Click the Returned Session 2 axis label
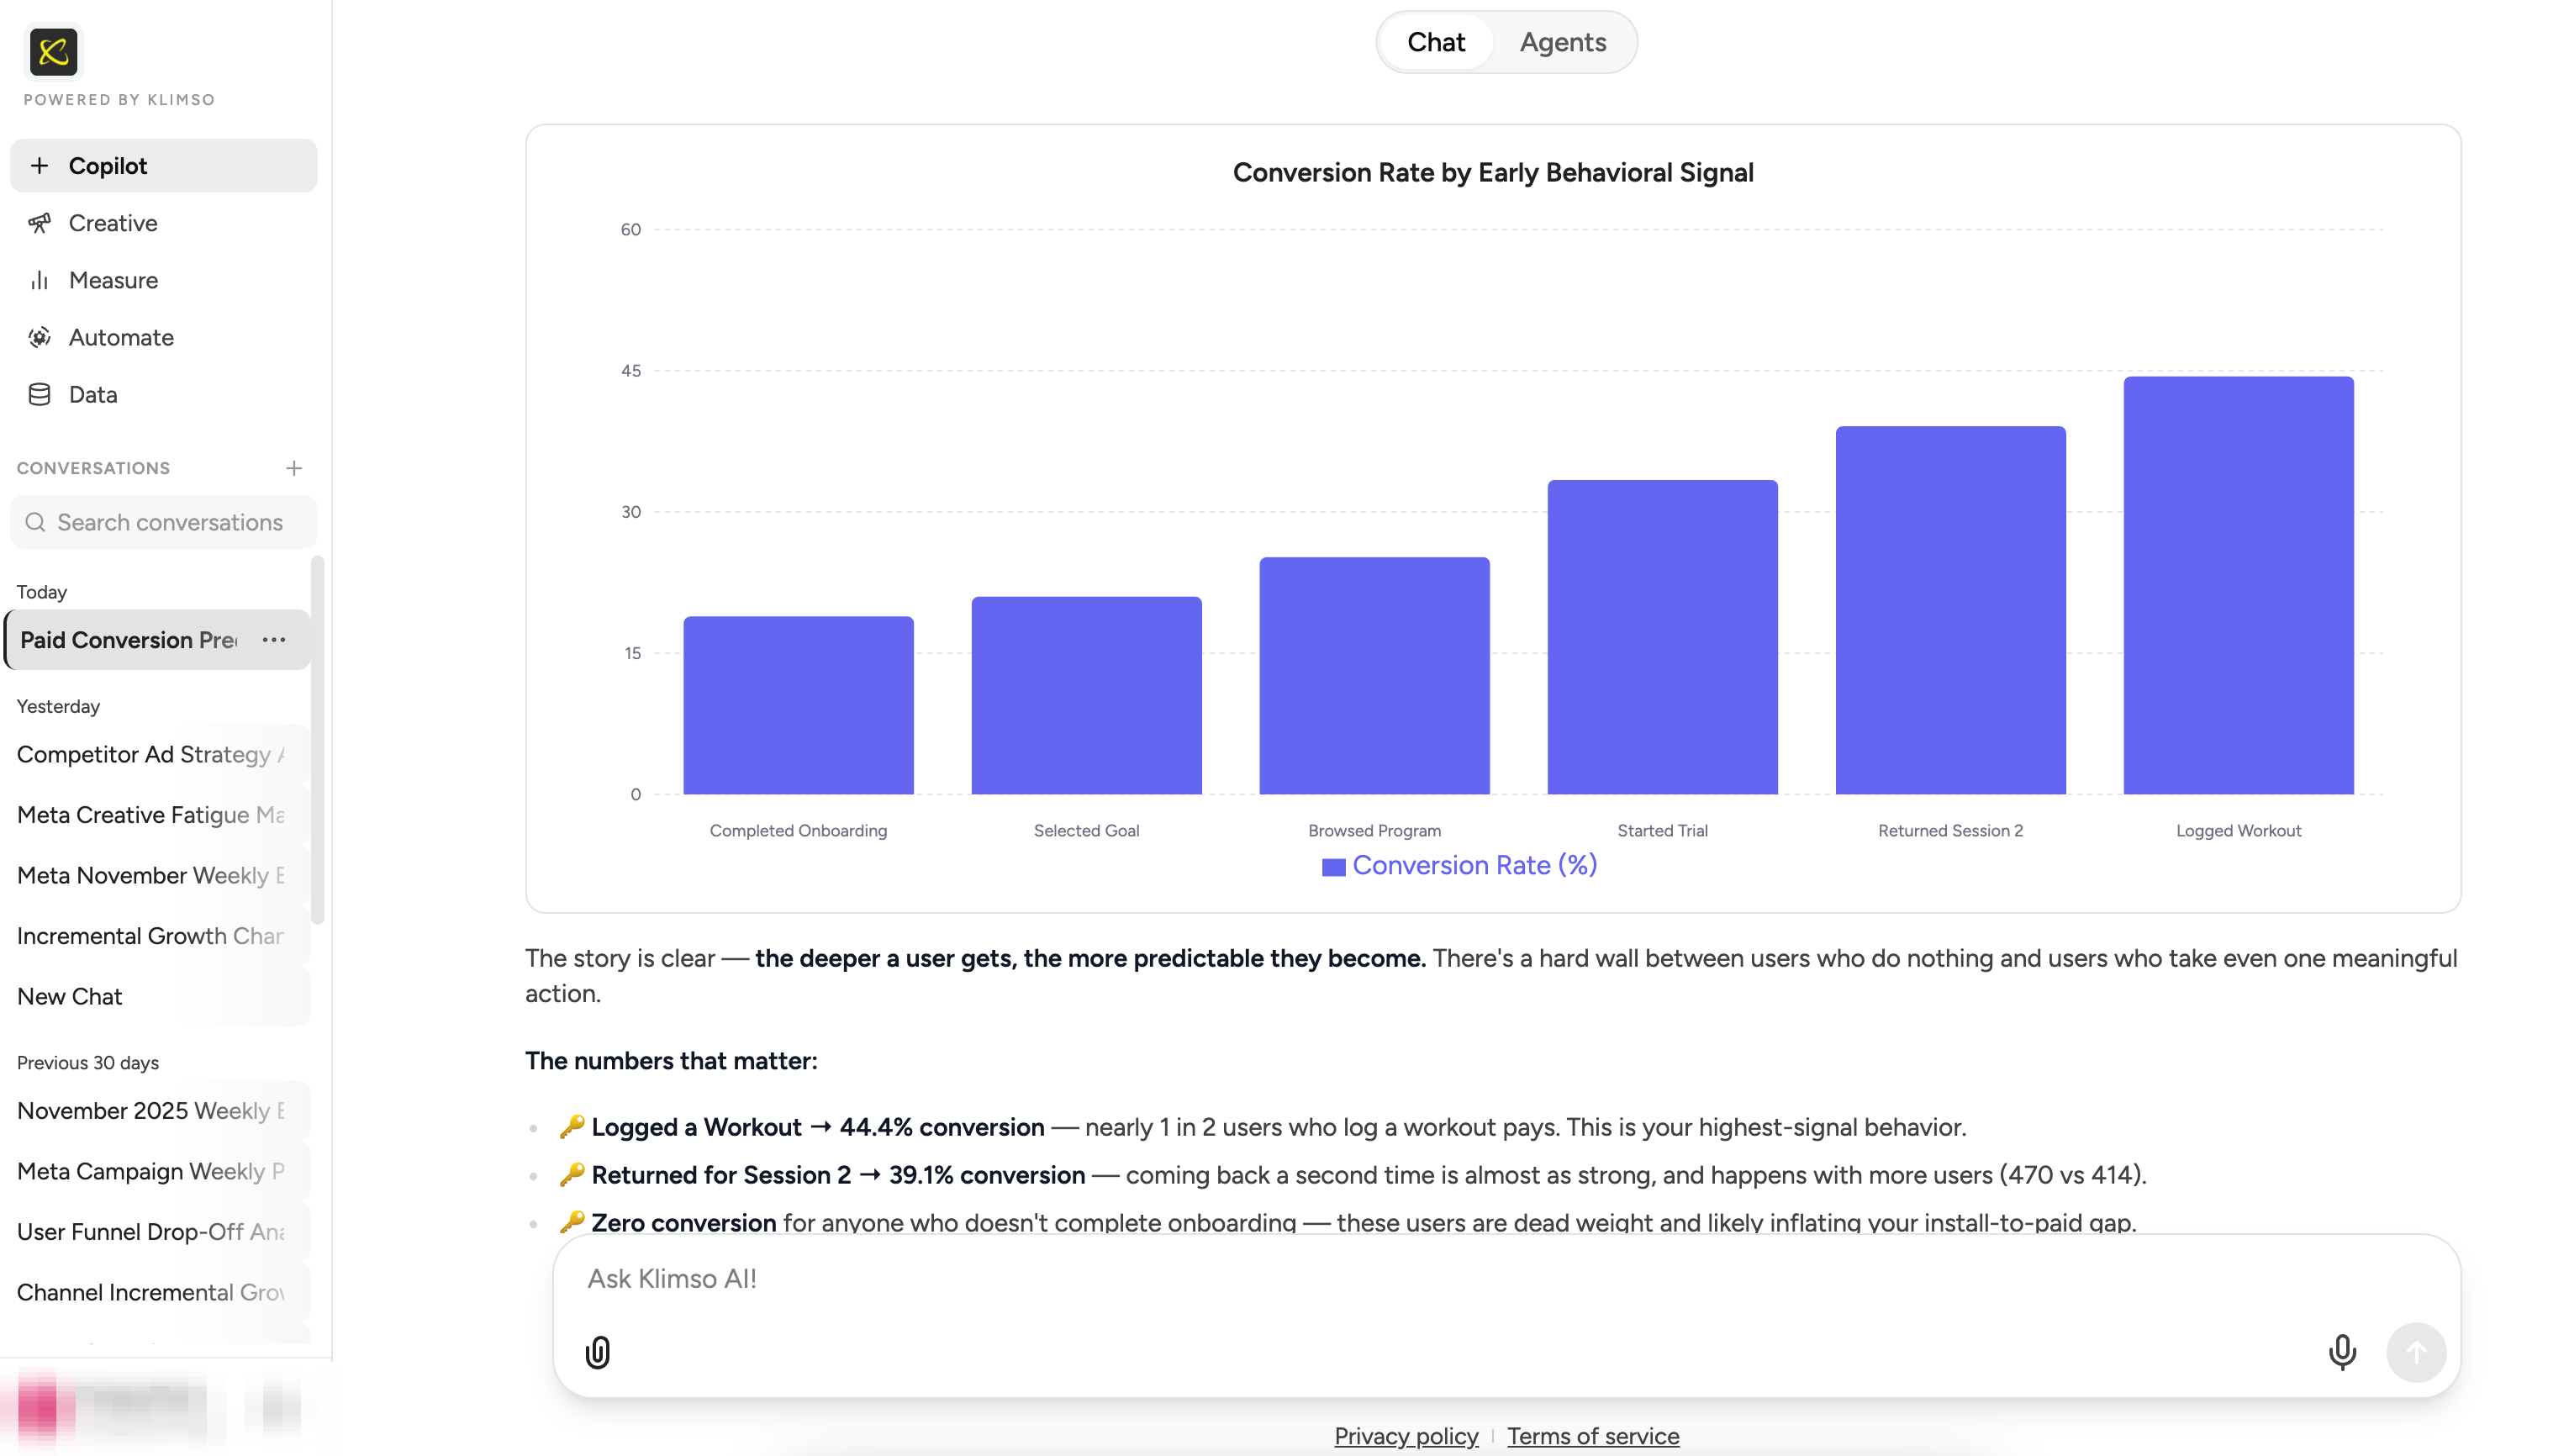Image resolution: width=2569 pixels, height=1456 pixels. click(1950, 831)
